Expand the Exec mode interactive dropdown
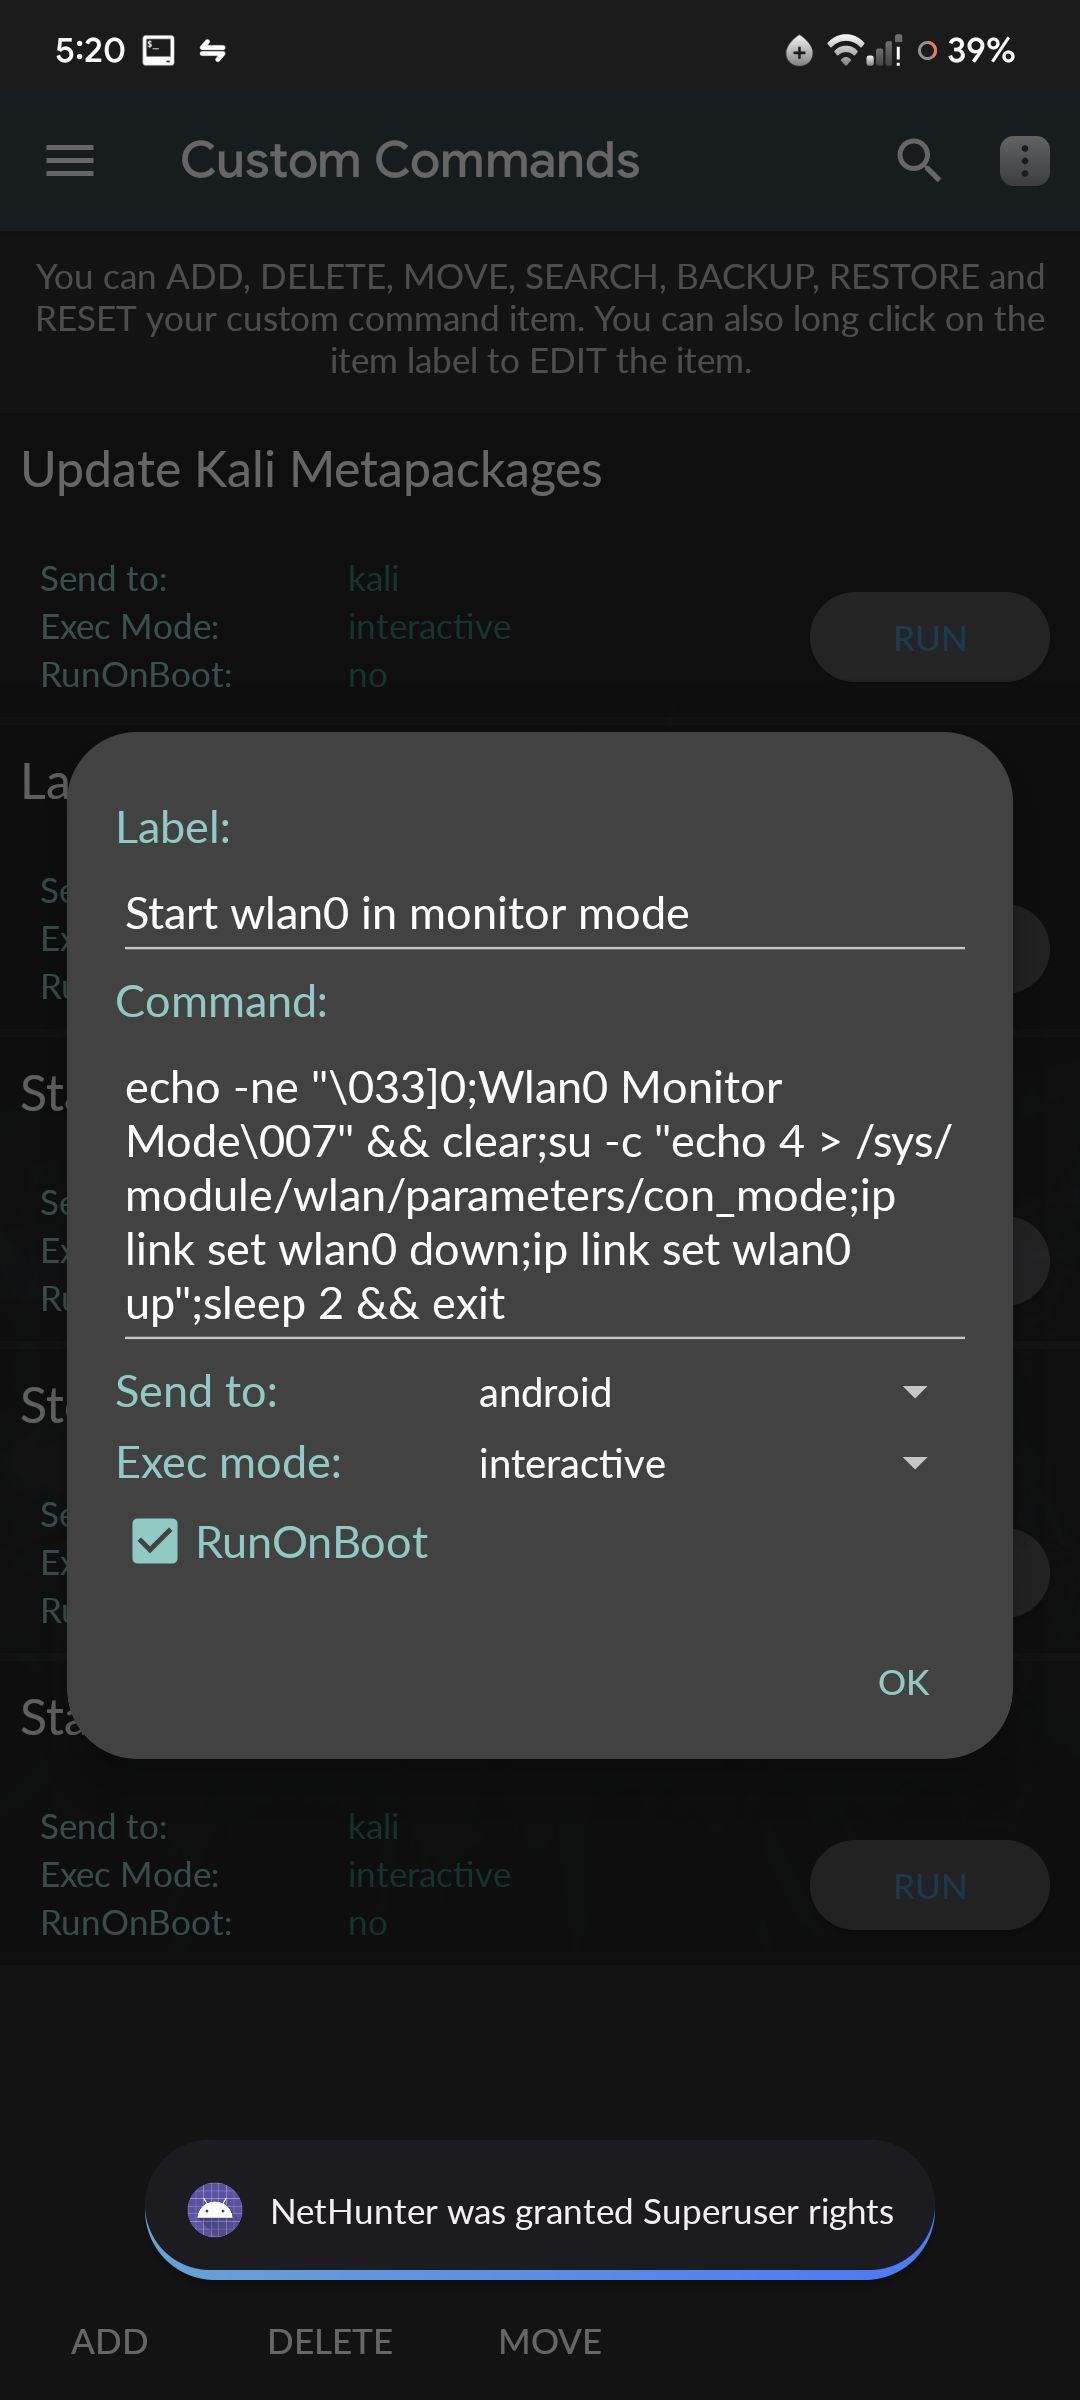This screenshot has height=2400, width=1080. tap(704, 1463)
